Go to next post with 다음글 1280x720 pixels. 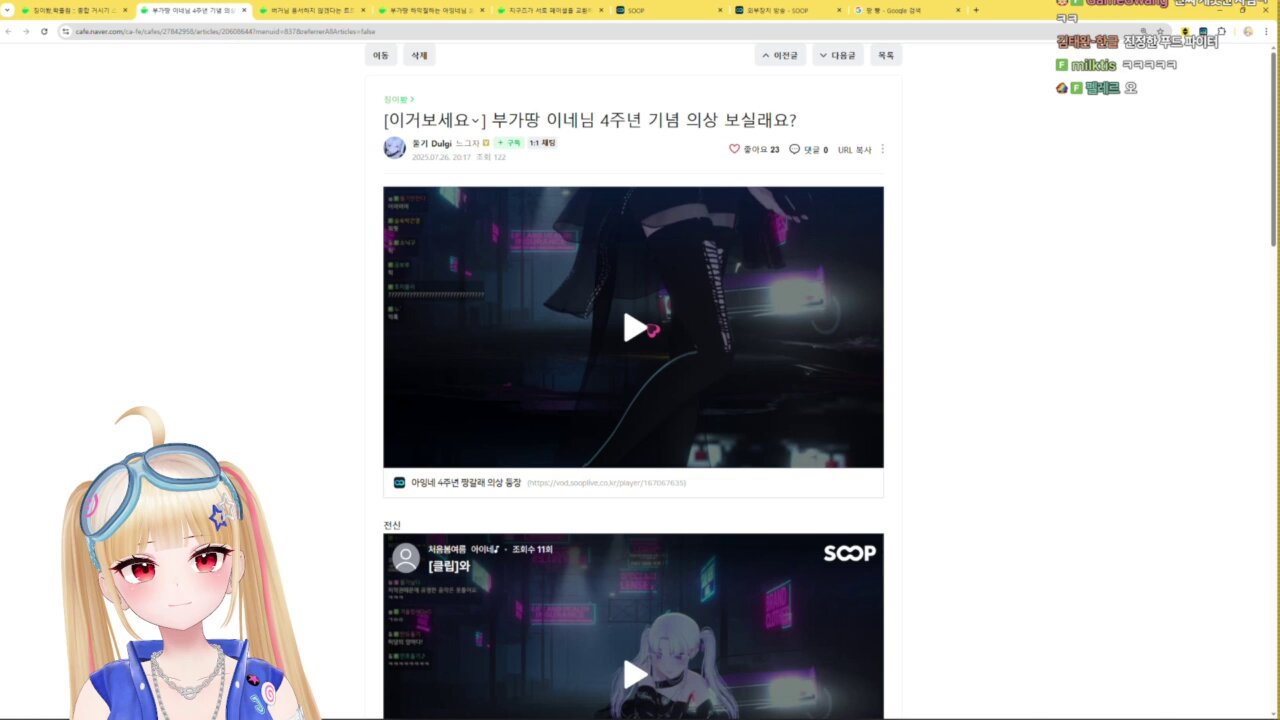(838, 56)
